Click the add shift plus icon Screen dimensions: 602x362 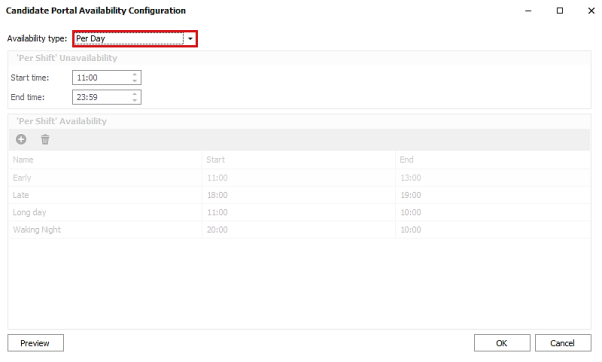21,139
